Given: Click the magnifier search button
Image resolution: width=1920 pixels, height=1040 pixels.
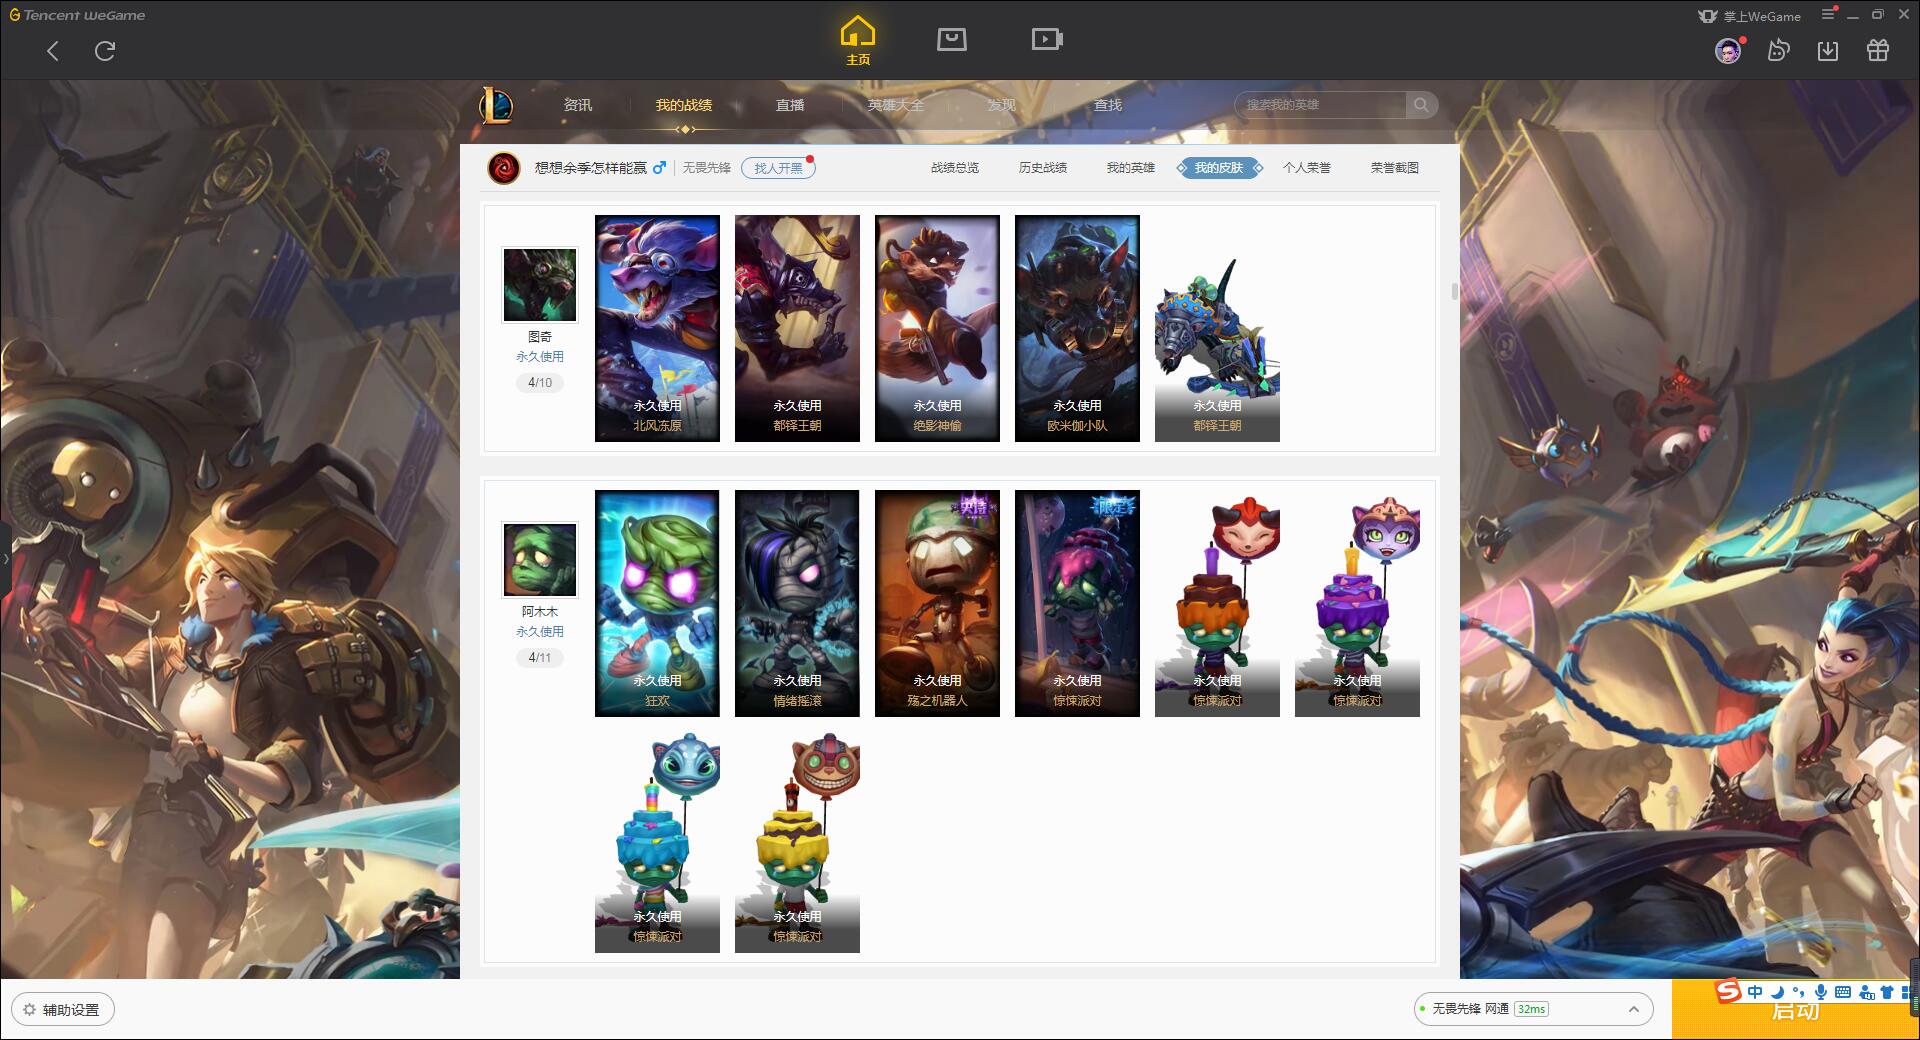Looking at the screenshot, I should 1421,105.
